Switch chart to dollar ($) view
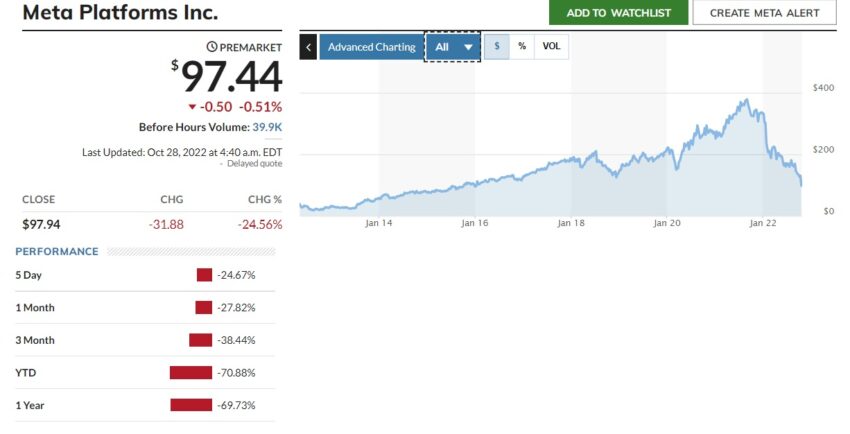Viewport: 850px width, 434px height. point(497,47)
